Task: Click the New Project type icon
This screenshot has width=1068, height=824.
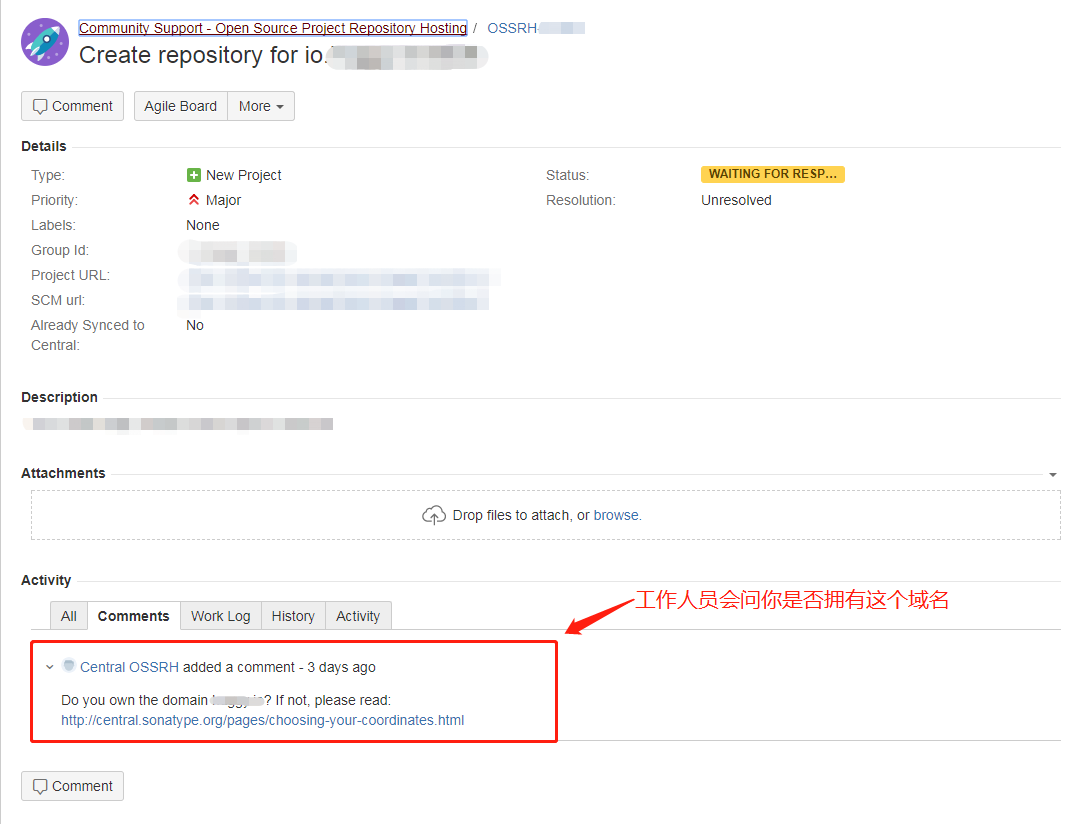Action: point(194,175)
